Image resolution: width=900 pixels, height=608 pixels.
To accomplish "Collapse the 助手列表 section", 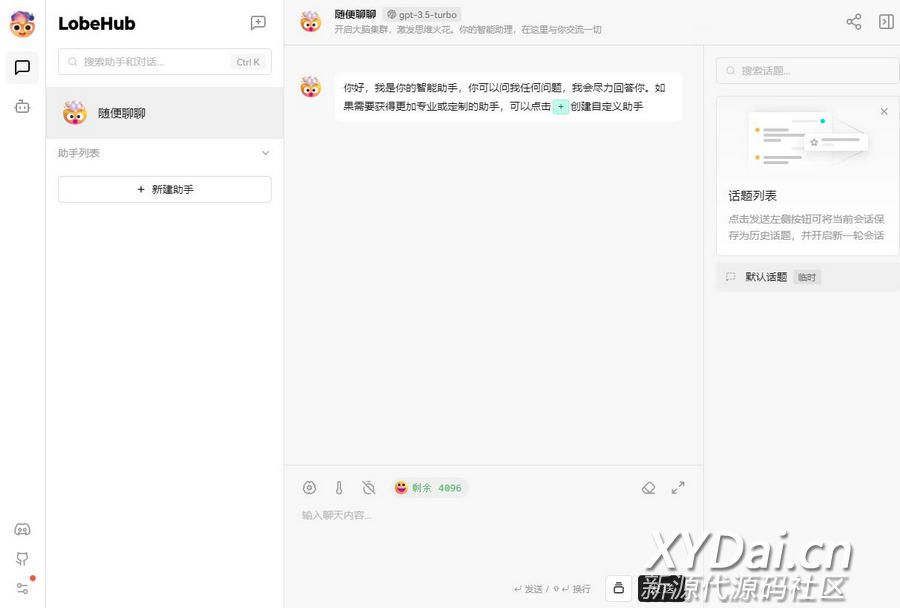I will pos(265,153).
